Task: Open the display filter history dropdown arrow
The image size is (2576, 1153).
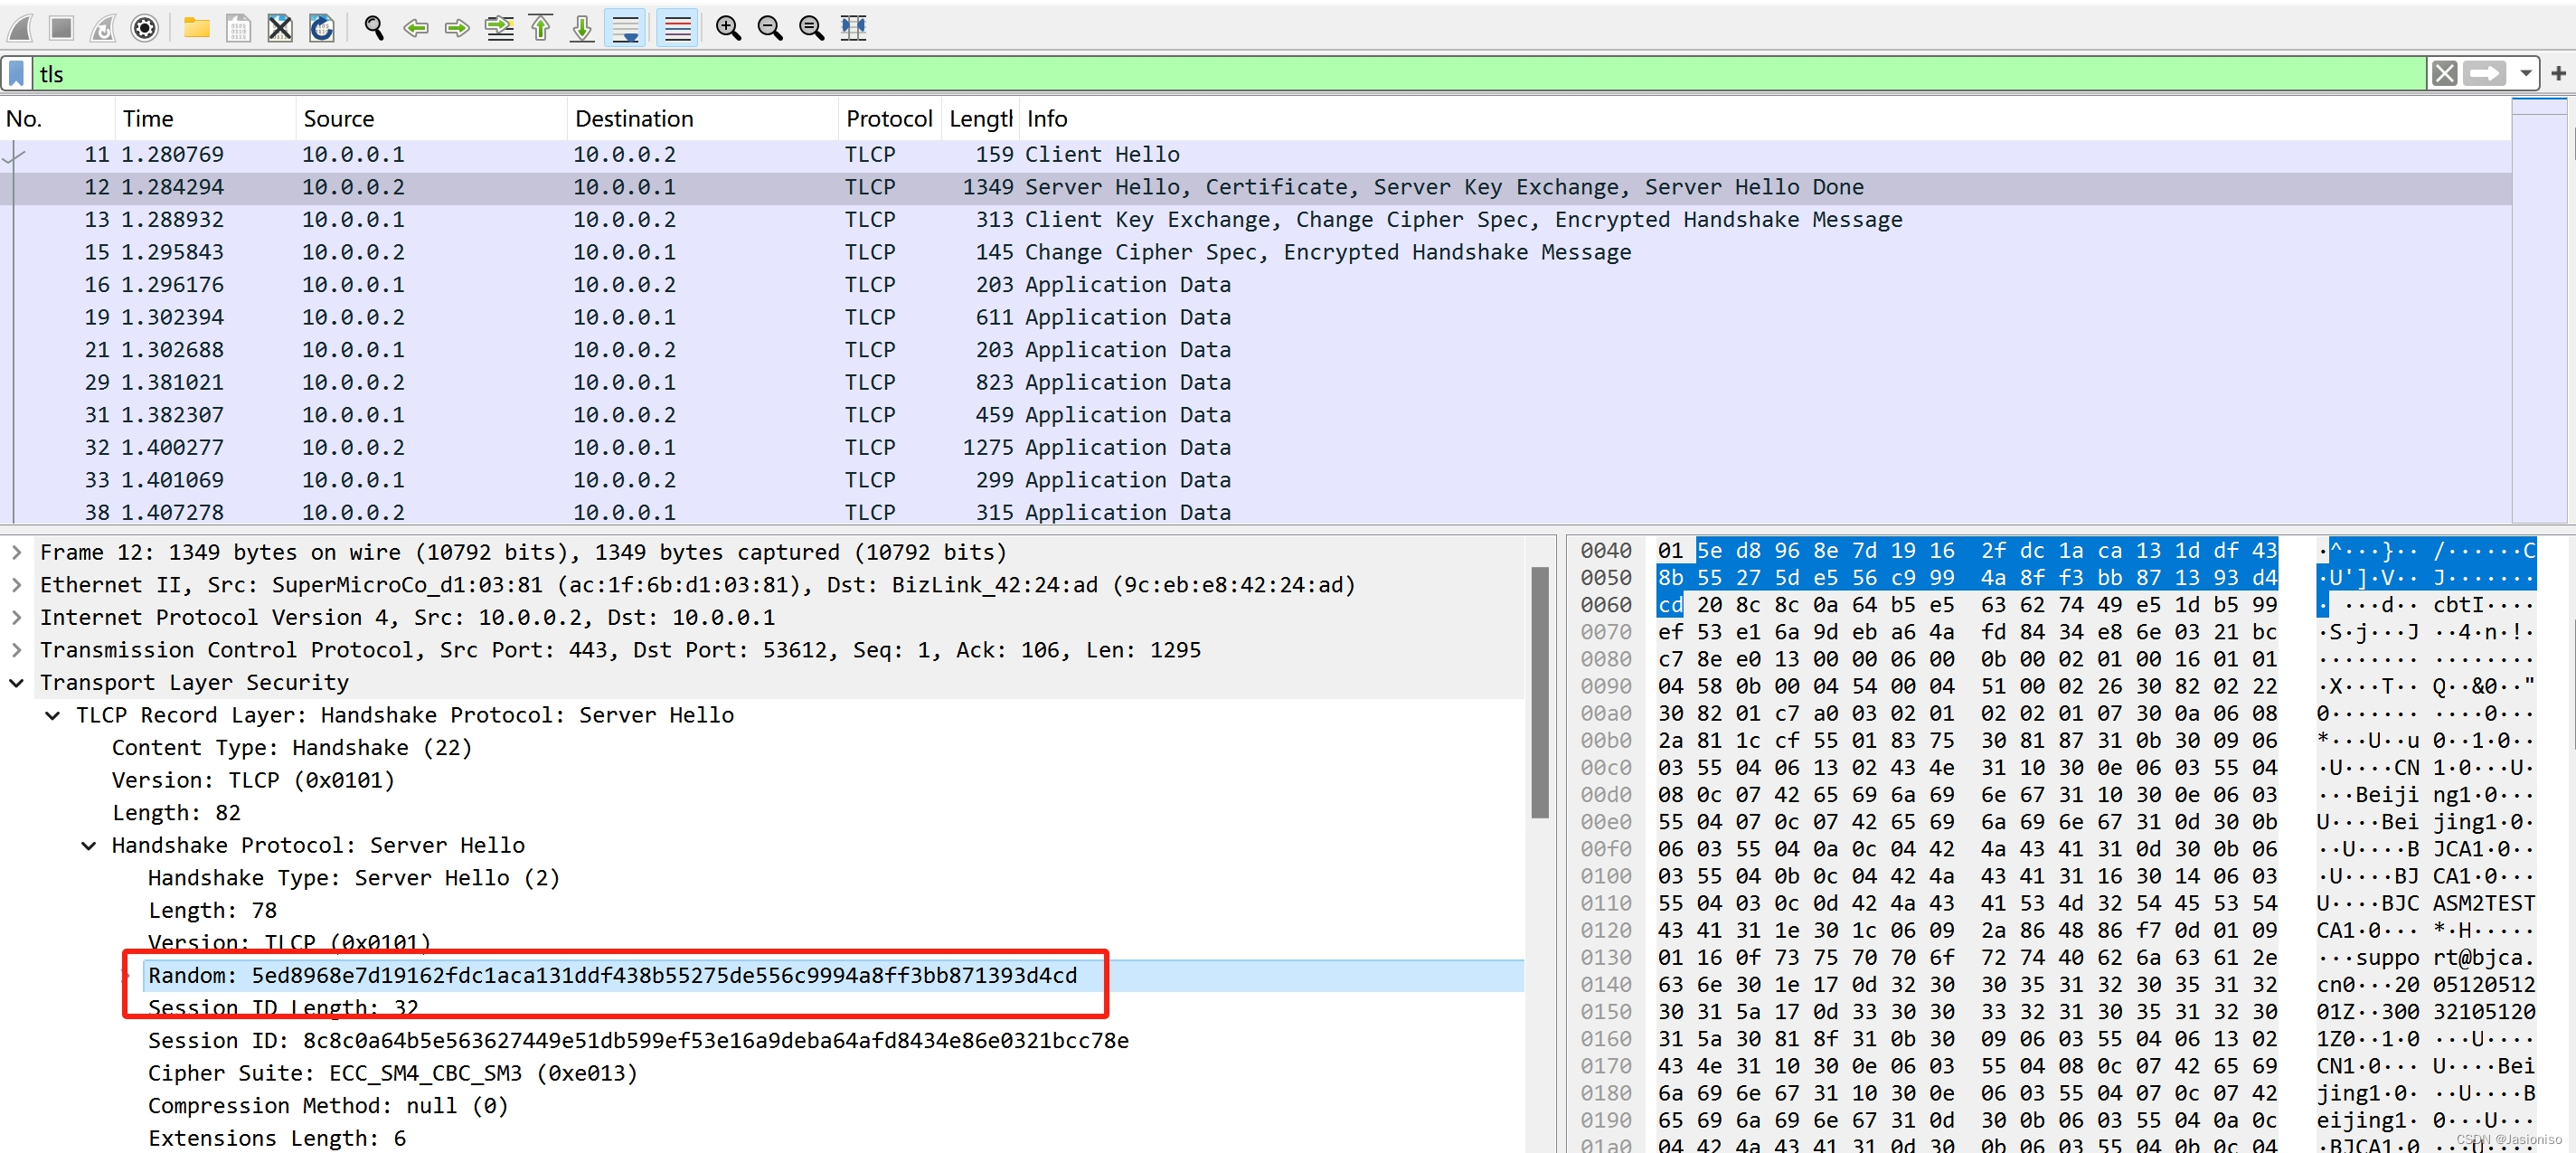Action: (x=2525, y=73)
